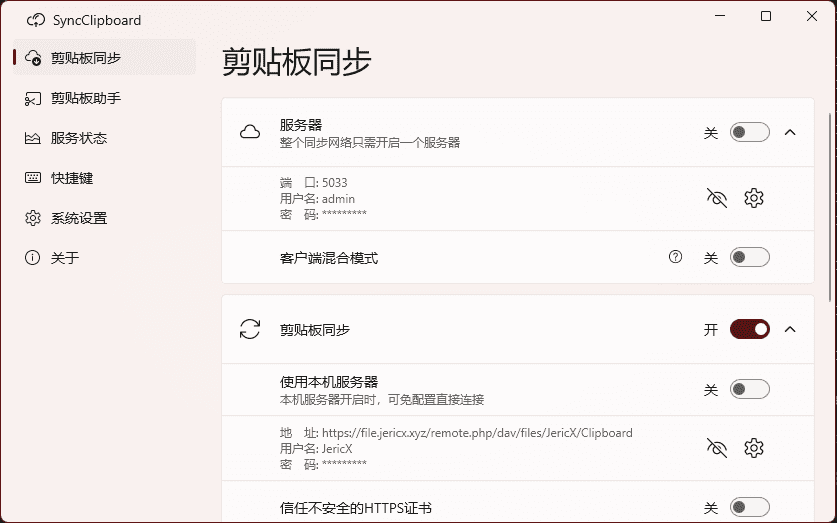Click help question mark for 客户端混合模式
The width and height of the screenshot is (837, 523).
675,257
